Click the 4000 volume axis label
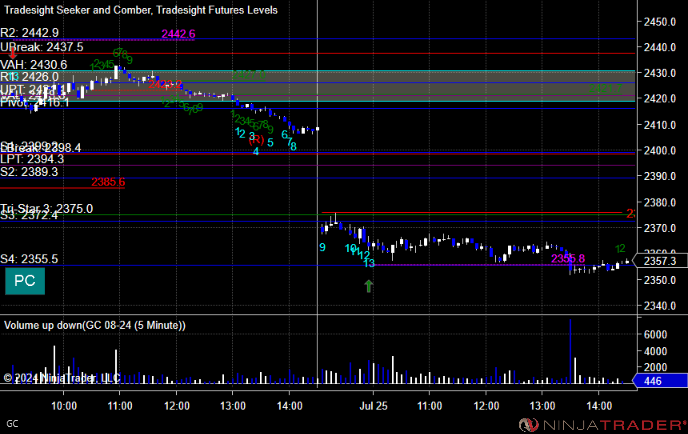This screenshot has height=434, width=688. [655, 351]
